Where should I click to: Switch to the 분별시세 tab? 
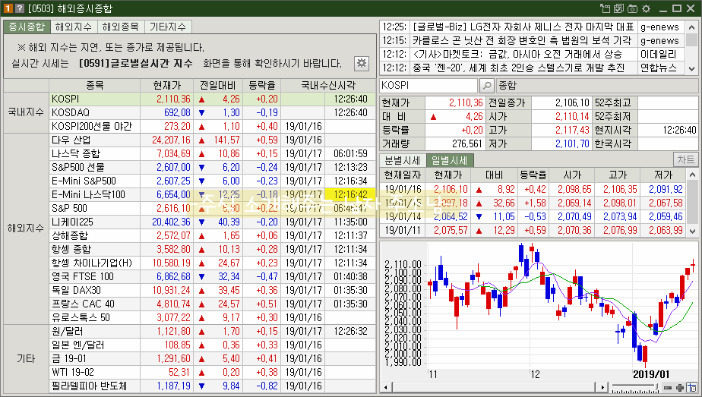(402, 160)
